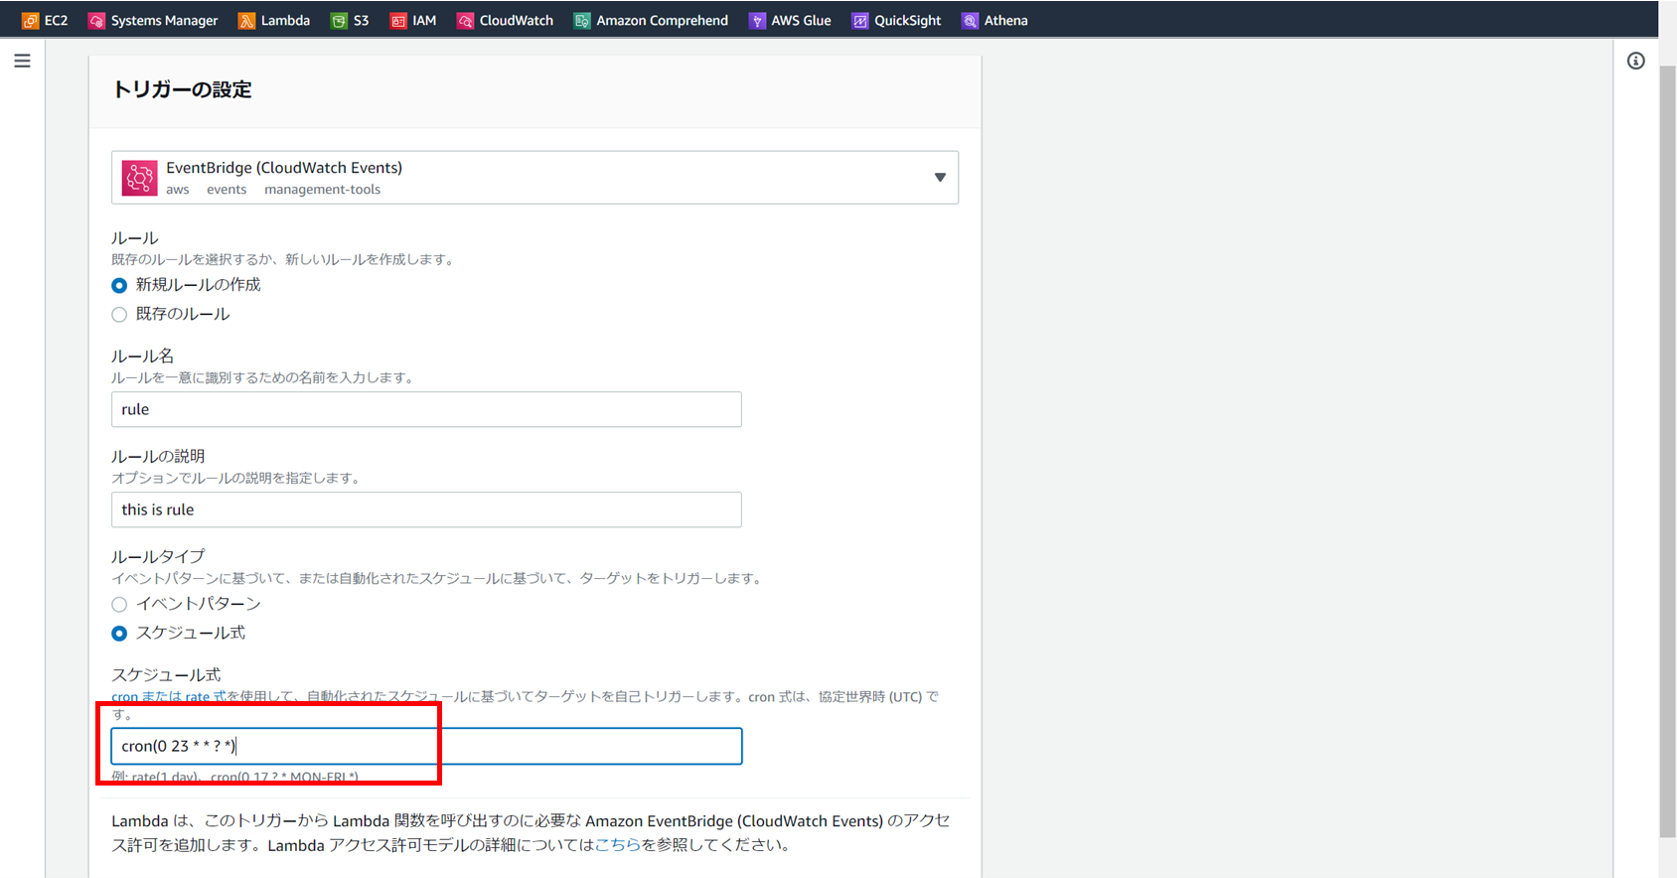Click the 'management-tools' tag text
This screenshot has width=1677, height=878.
[x=322, y=189]
